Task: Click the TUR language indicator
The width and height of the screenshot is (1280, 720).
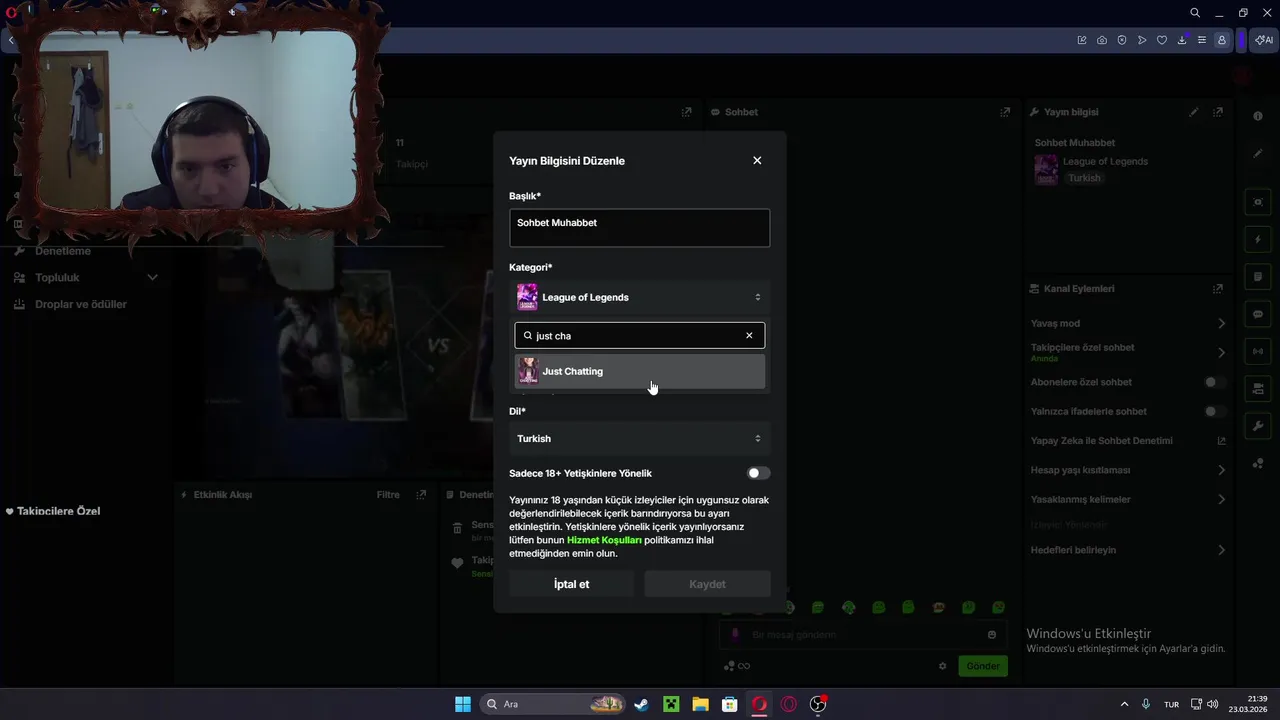Action: [x=1171, y=704]
